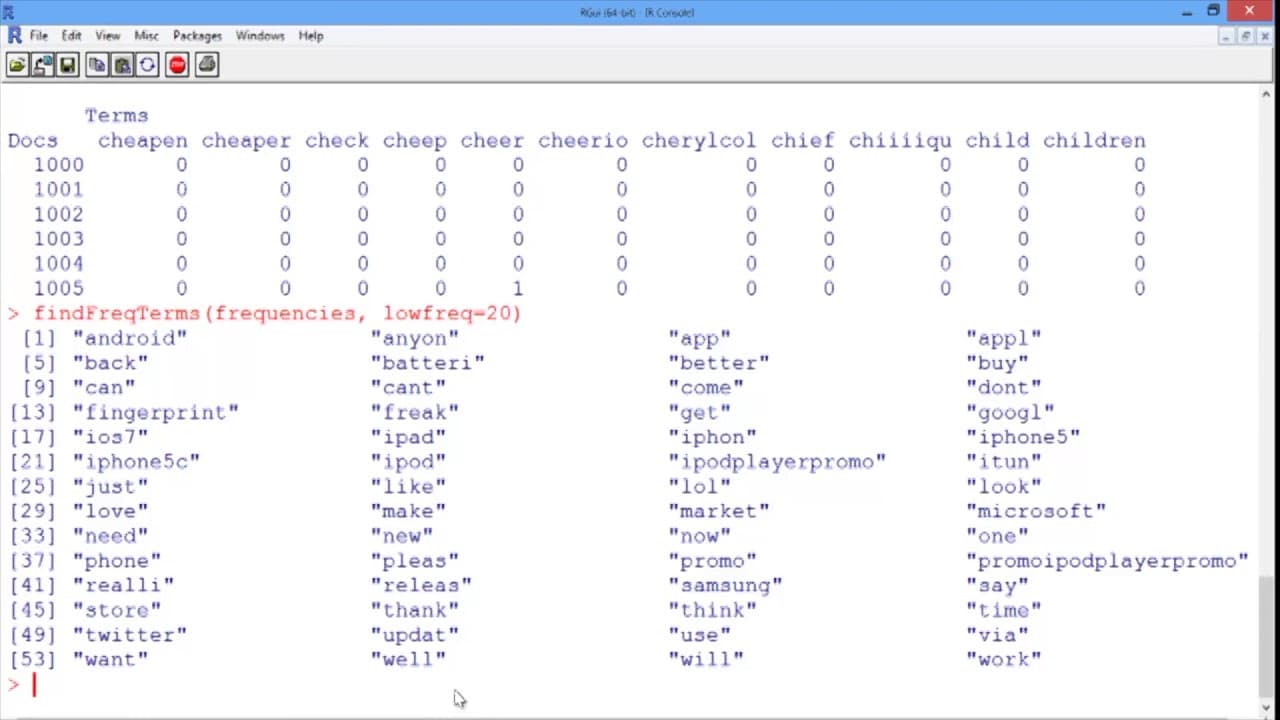This screenshot has width=1280, height=720.
Task: Restore down the inner R Console child window
Action: (1246, 36)
